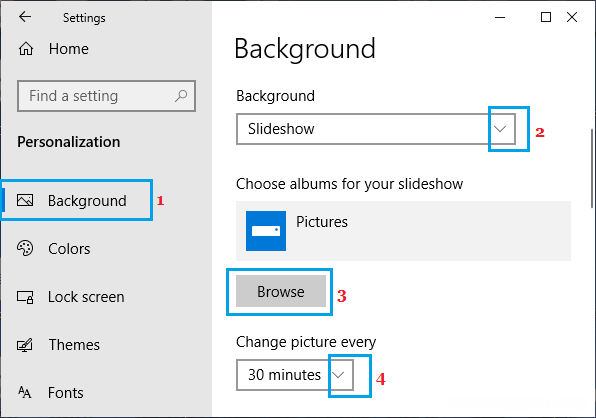Click the search magnifier icon
The image size is (596, 418).
(x=181, y=96)
